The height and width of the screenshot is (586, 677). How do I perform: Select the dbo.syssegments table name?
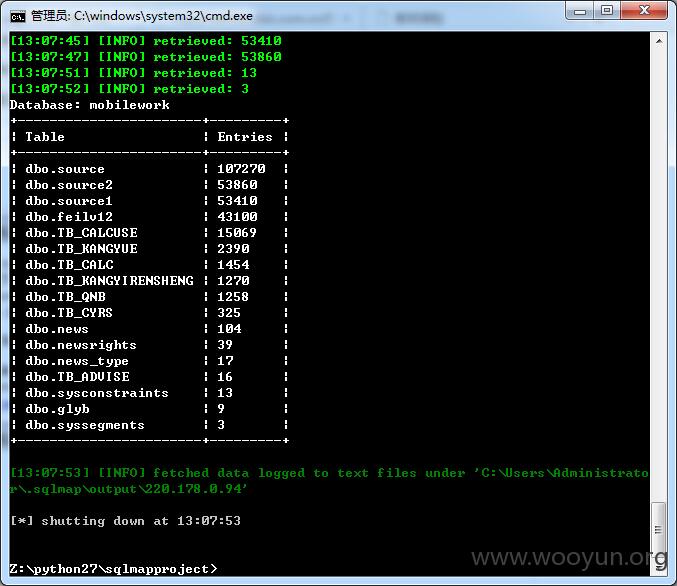85,425
